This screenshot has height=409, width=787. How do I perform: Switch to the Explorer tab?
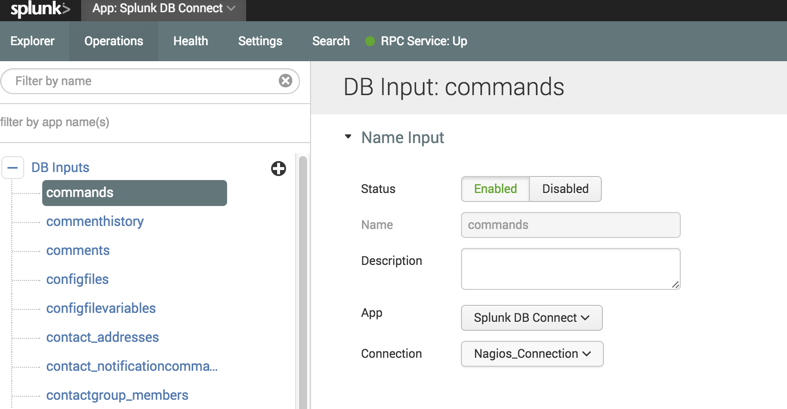point(32,41)
